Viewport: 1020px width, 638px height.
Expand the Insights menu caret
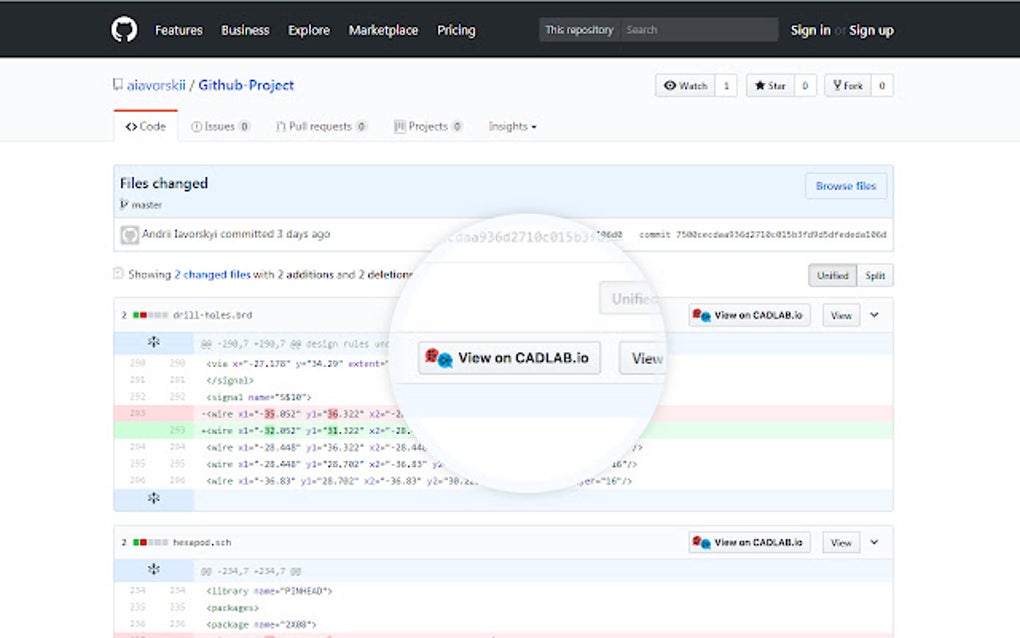point(535,126)
